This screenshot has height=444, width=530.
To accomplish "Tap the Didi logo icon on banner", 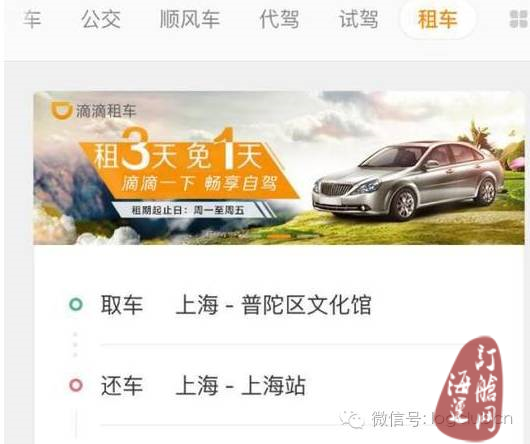I will tap(62, 110).
